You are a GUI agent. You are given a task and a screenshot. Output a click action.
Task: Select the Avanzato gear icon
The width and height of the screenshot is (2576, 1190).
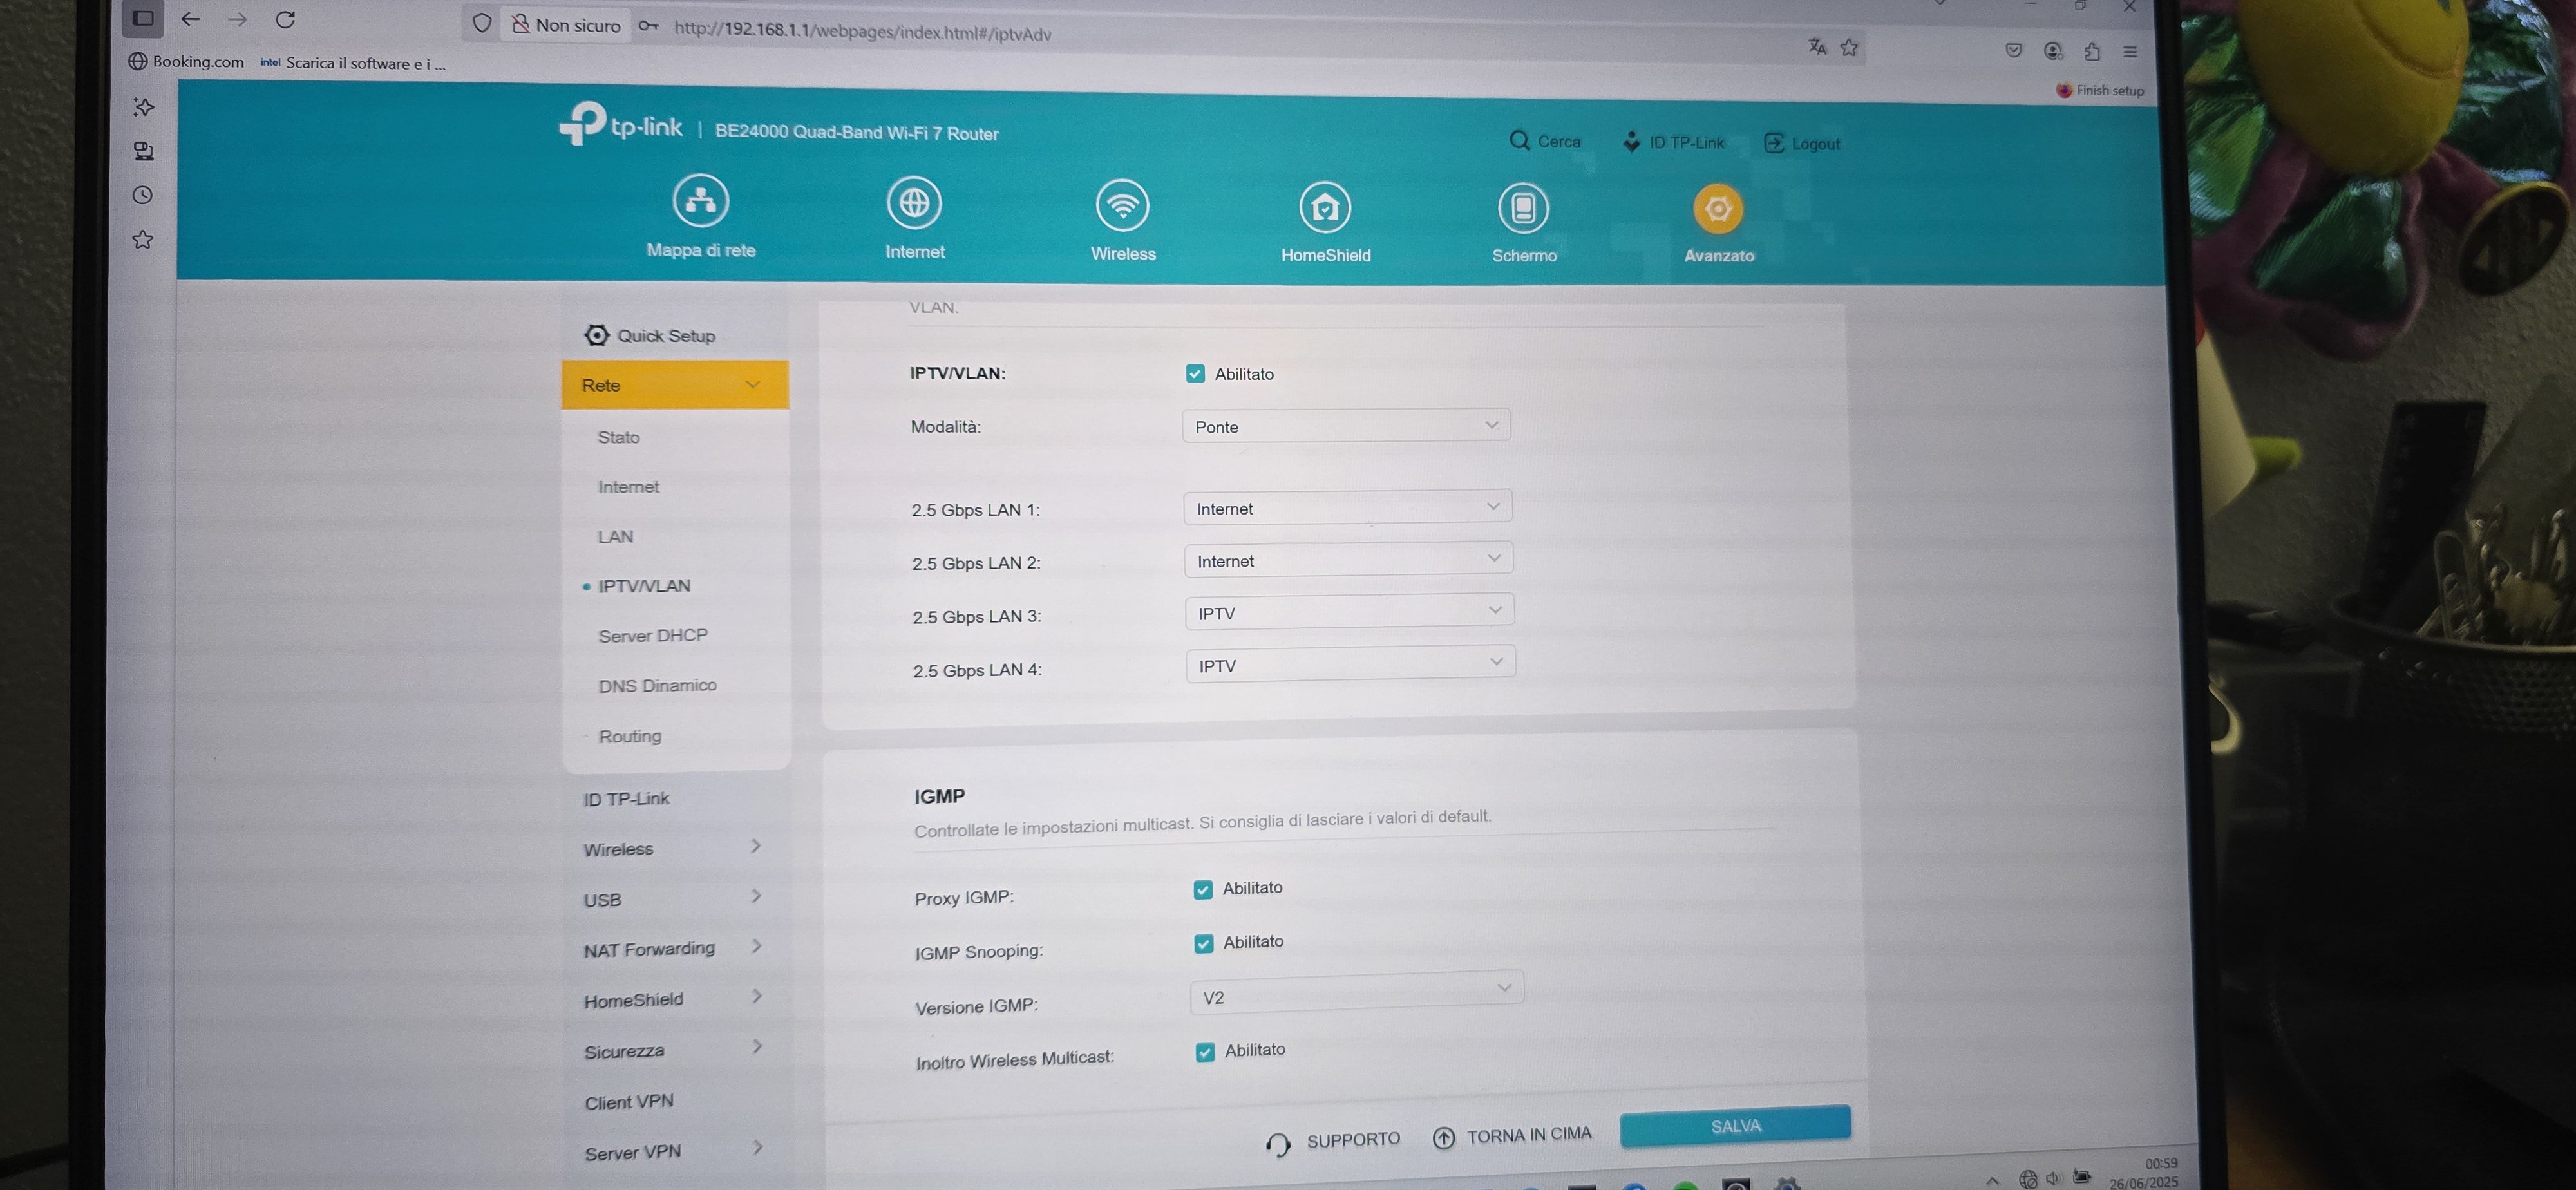pyautogui.click(x=1717, y=209)
